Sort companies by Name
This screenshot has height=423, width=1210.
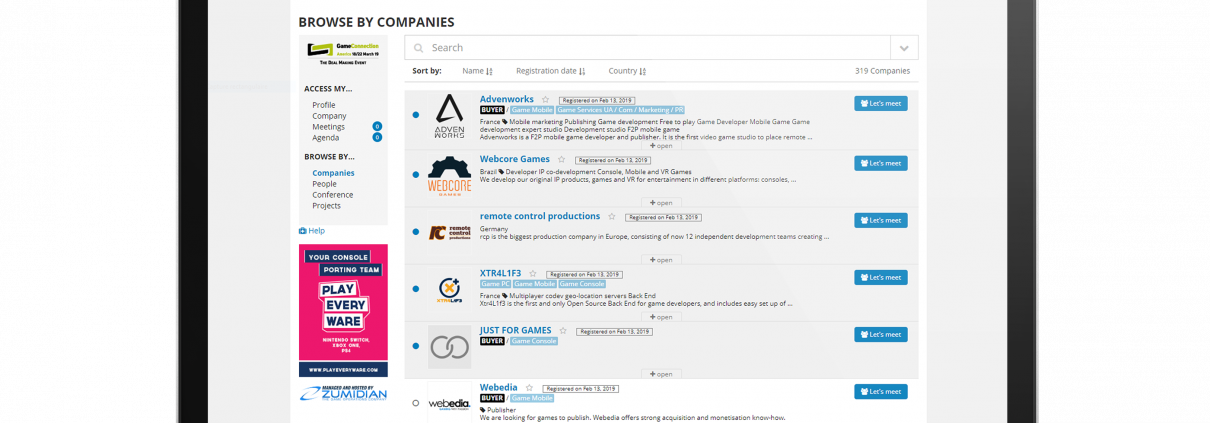[x=477, y=71]
